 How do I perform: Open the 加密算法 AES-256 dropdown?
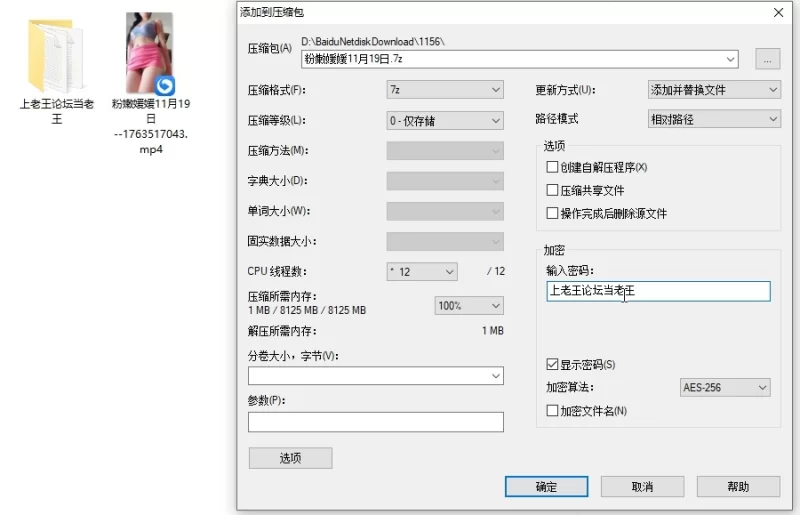[724, 387]
